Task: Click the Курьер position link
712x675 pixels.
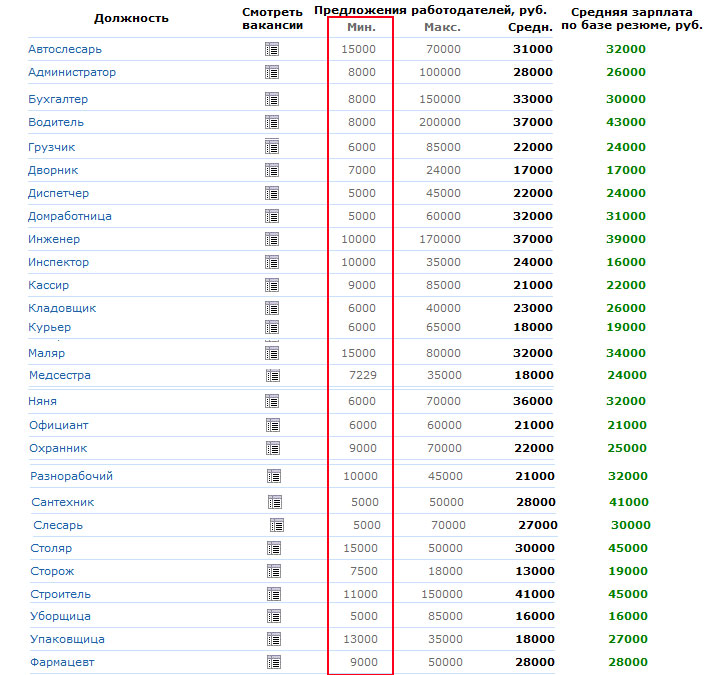Action: 50,327
